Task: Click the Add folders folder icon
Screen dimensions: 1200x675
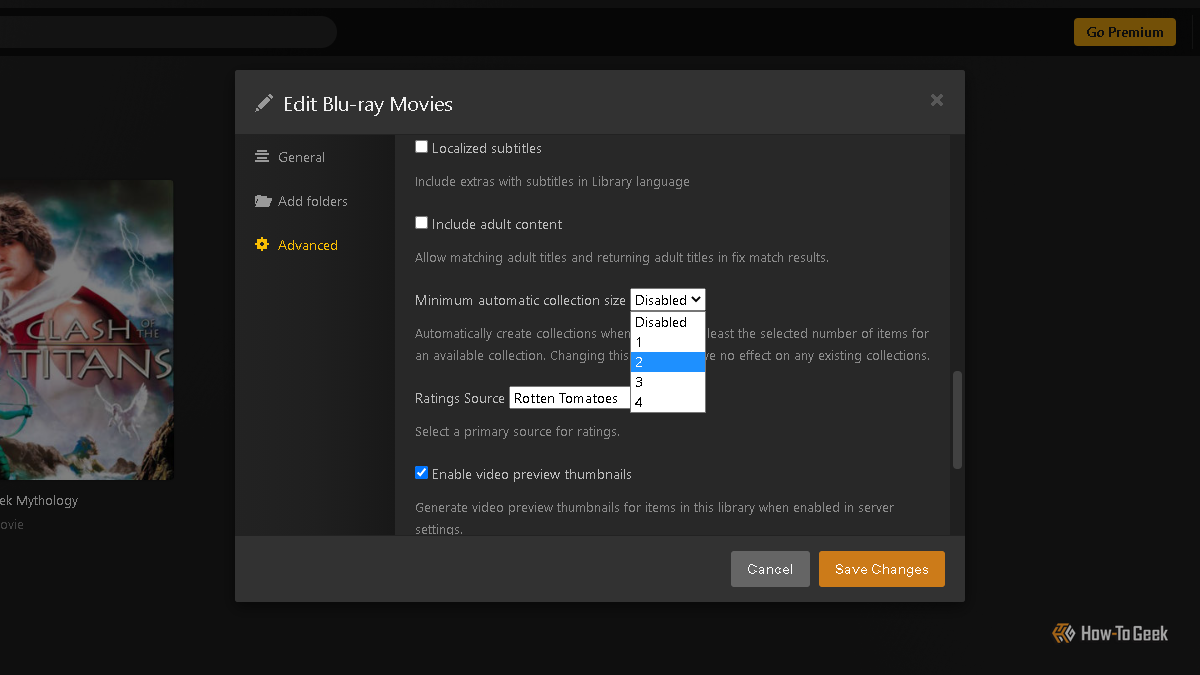Action: point(263,201)
